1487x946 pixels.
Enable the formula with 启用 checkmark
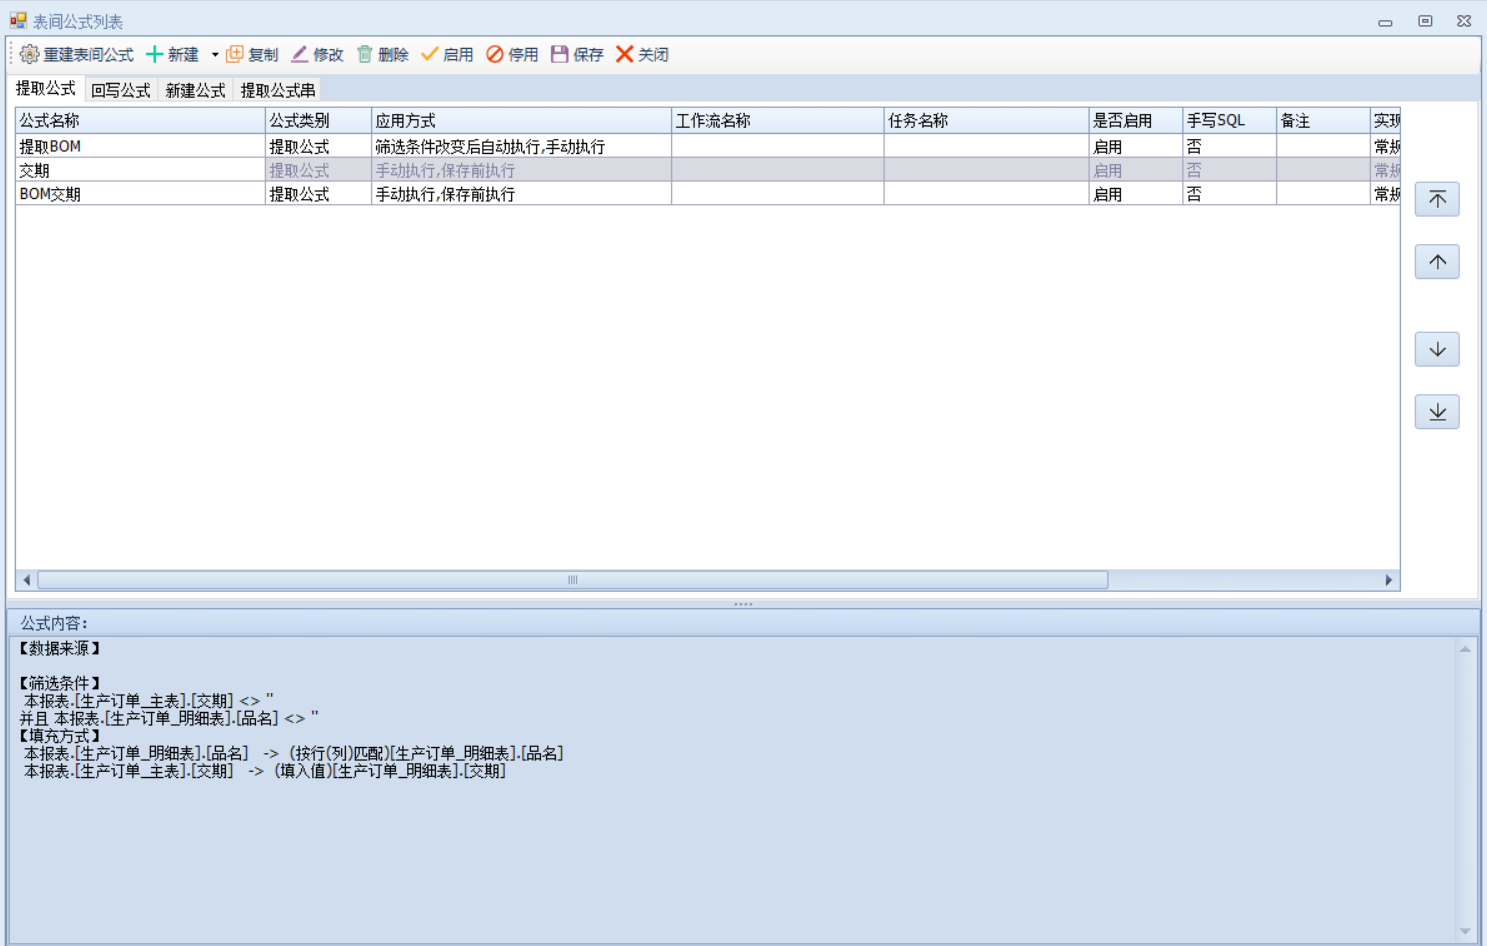point(430,55)
